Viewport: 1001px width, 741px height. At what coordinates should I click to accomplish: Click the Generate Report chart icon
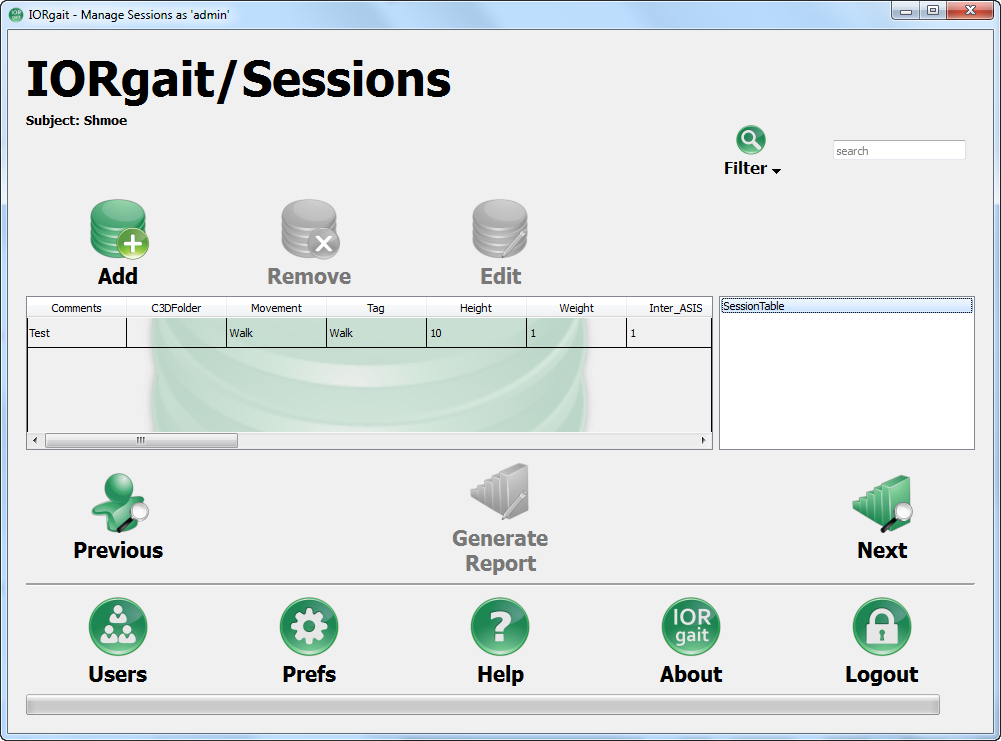(x=500, y=491)
